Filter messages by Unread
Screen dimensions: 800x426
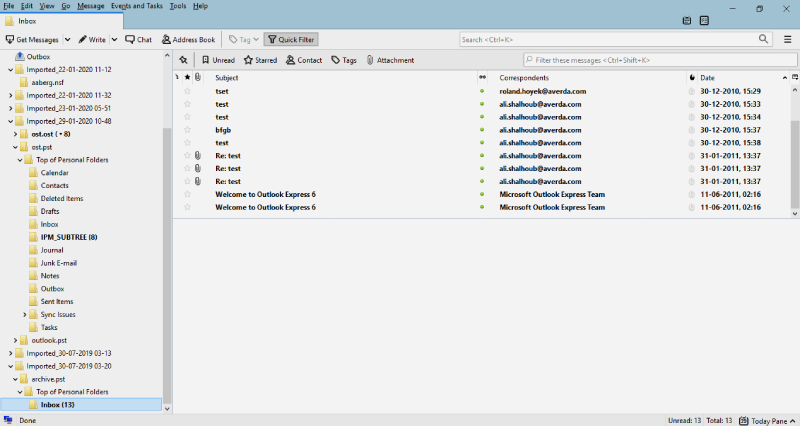click(x=218, y=60)
